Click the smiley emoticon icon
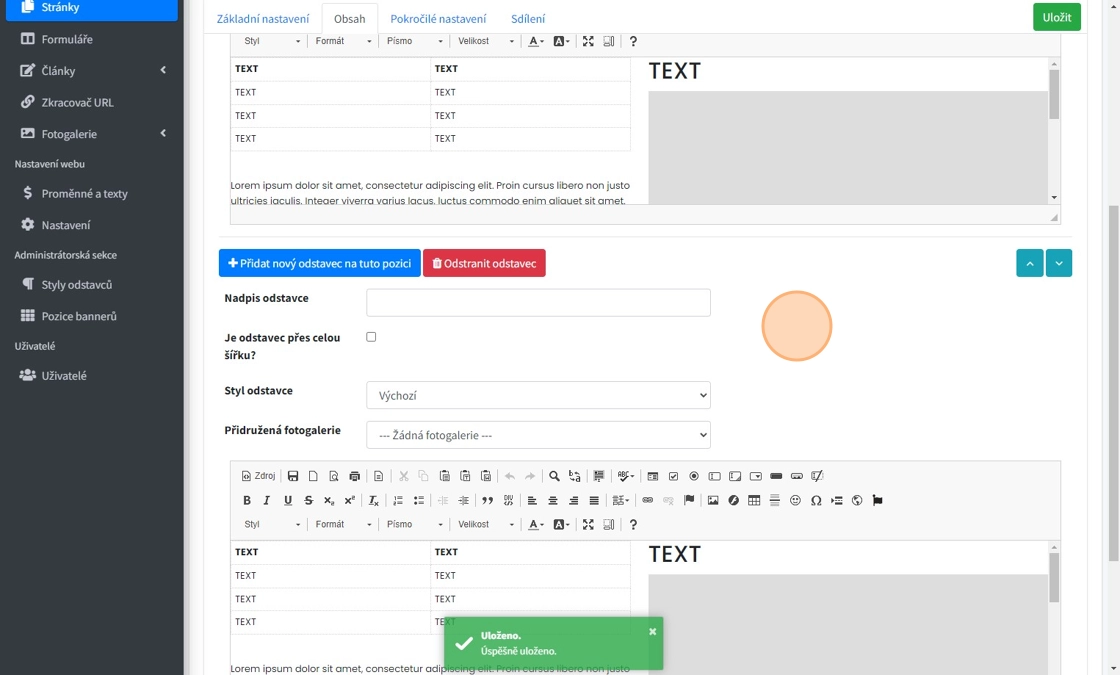The image size is (1120, 675). tap(795, 500)
